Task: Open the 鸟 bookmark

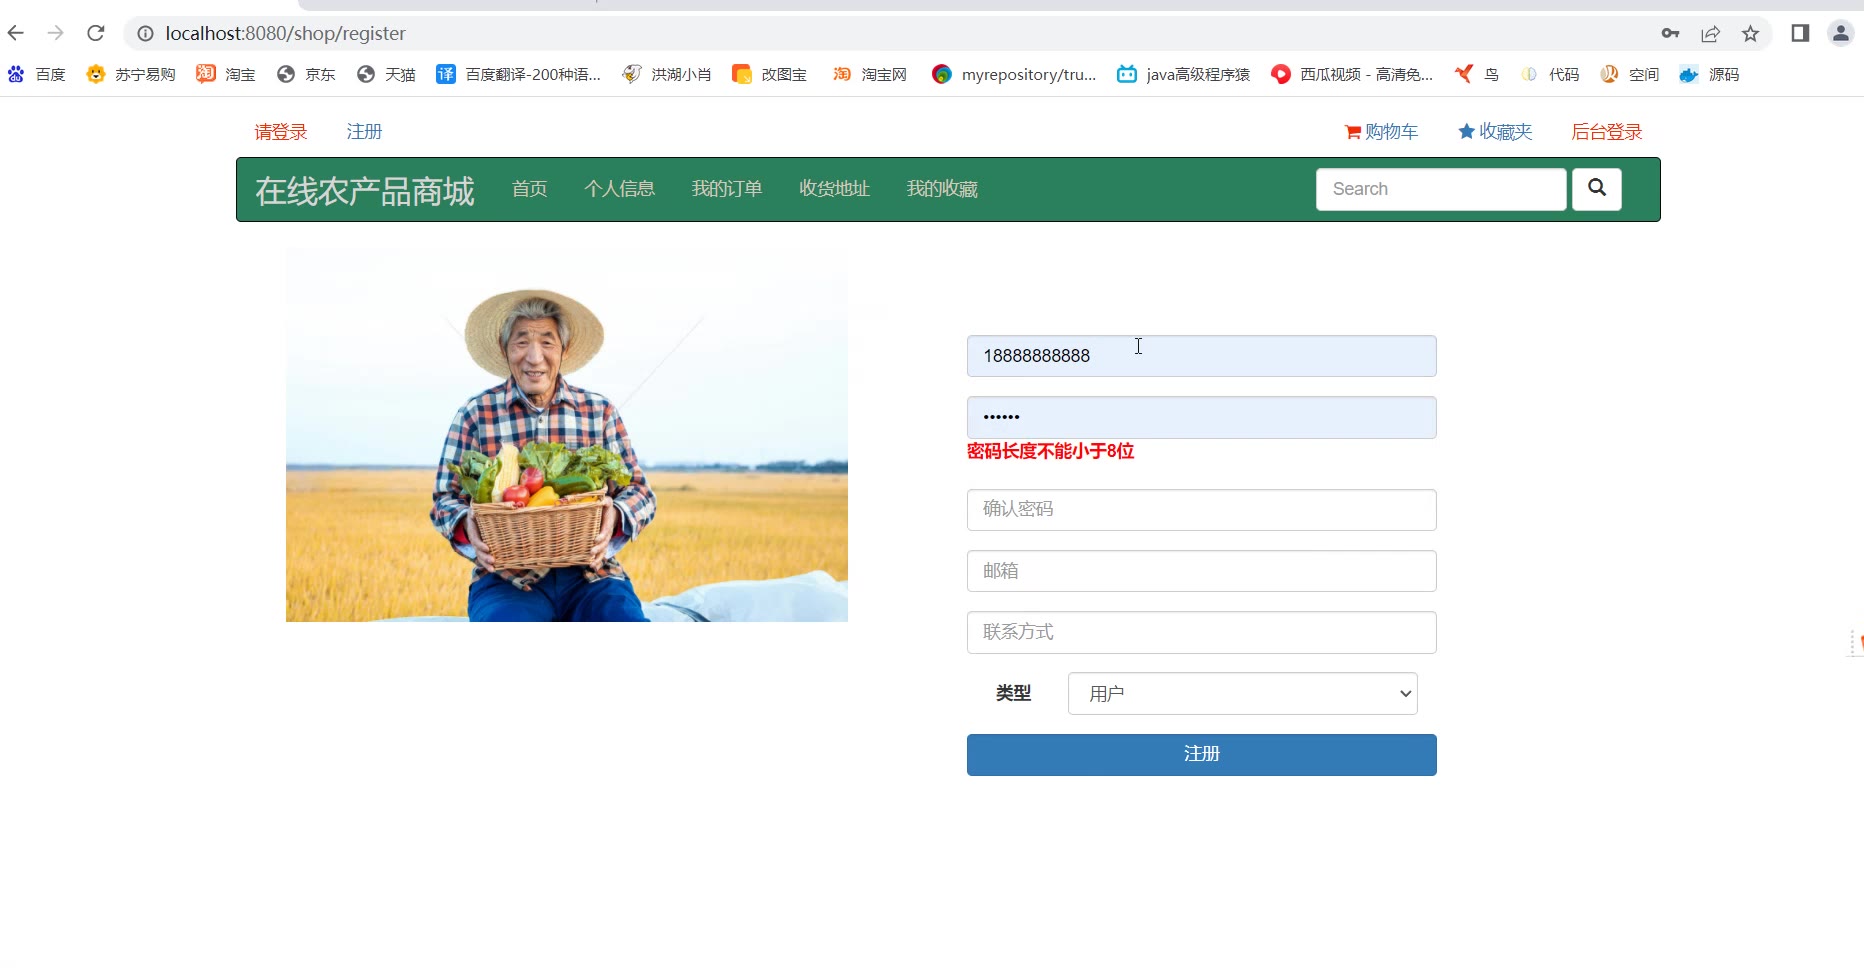Action: [1477, 74]
